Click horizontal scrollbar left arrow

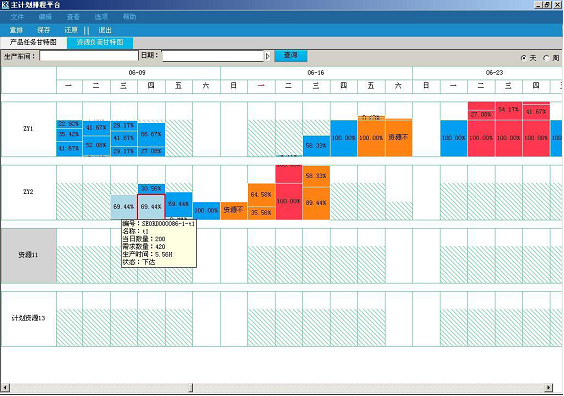point(5,387)
